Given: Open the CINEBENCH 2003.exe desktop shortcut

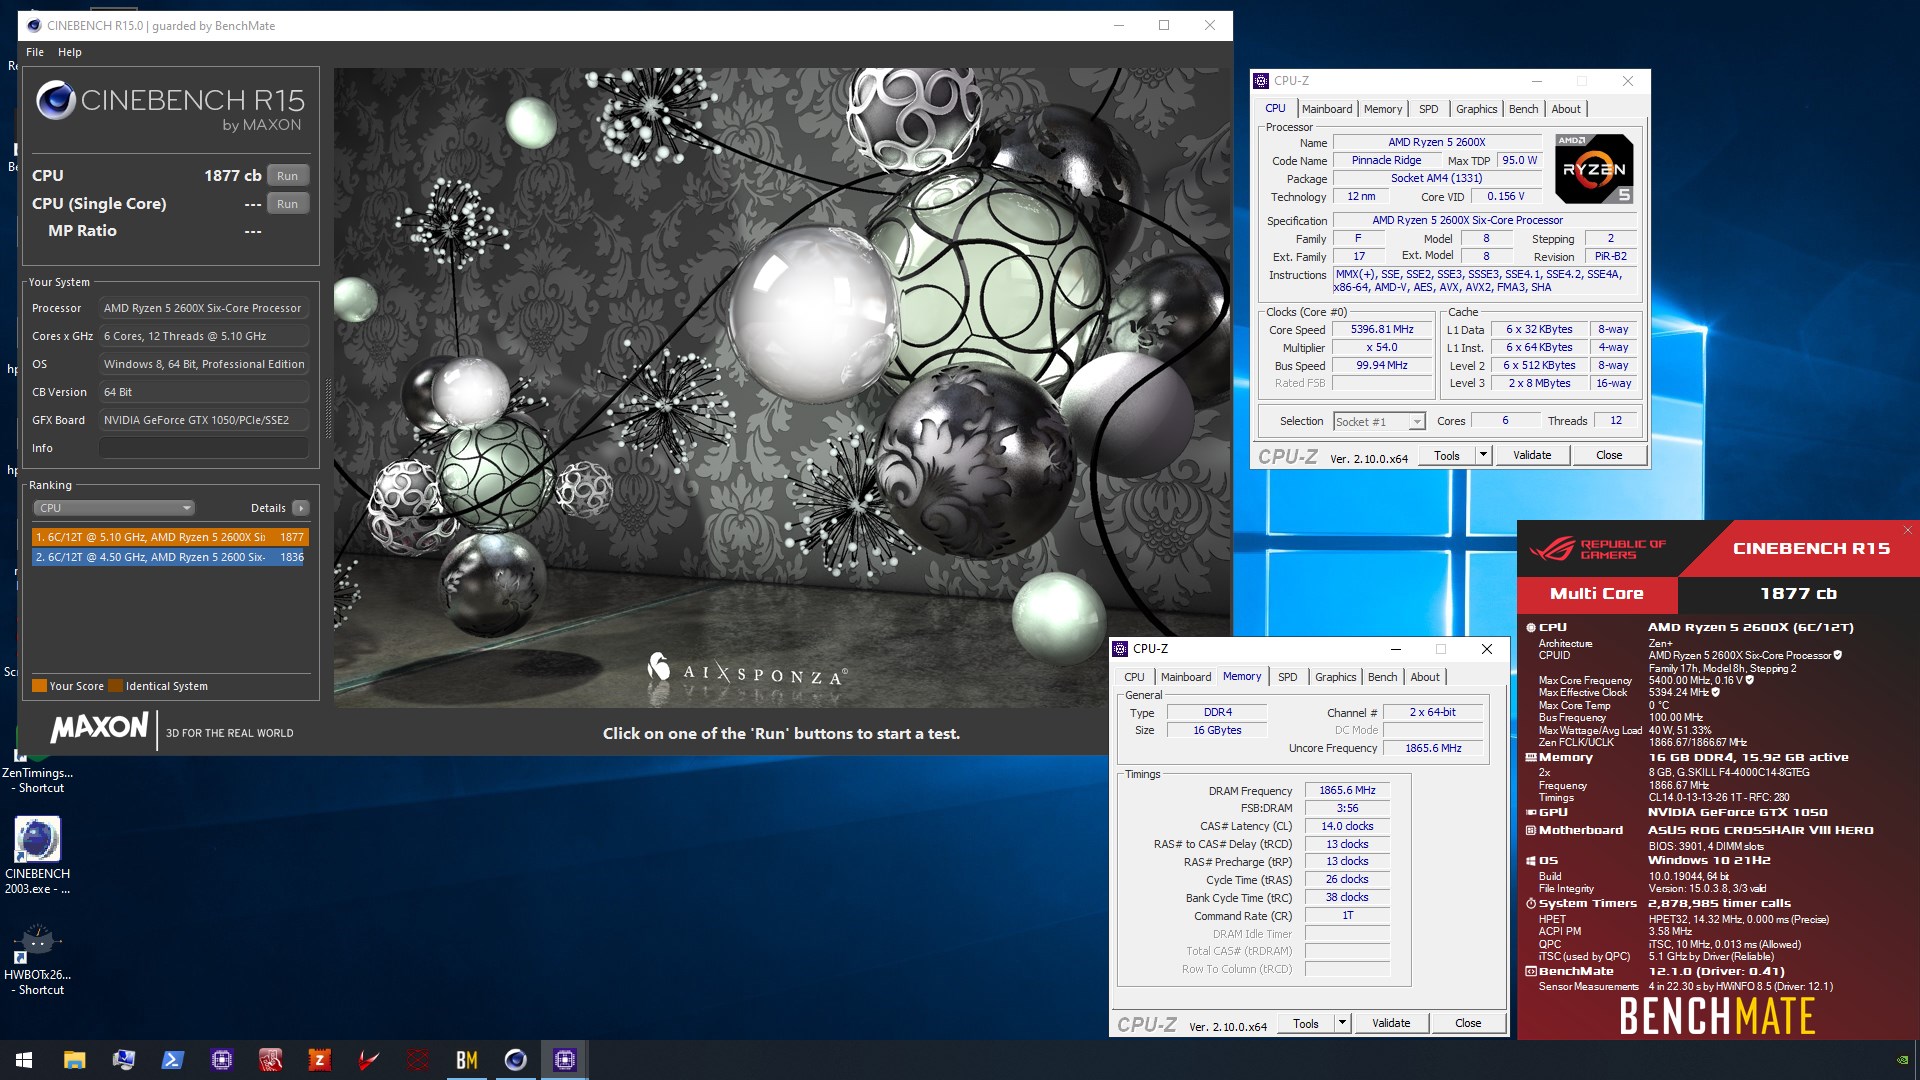Looking at the screenshot, I should pyautogui.click(x=37, y=855).
